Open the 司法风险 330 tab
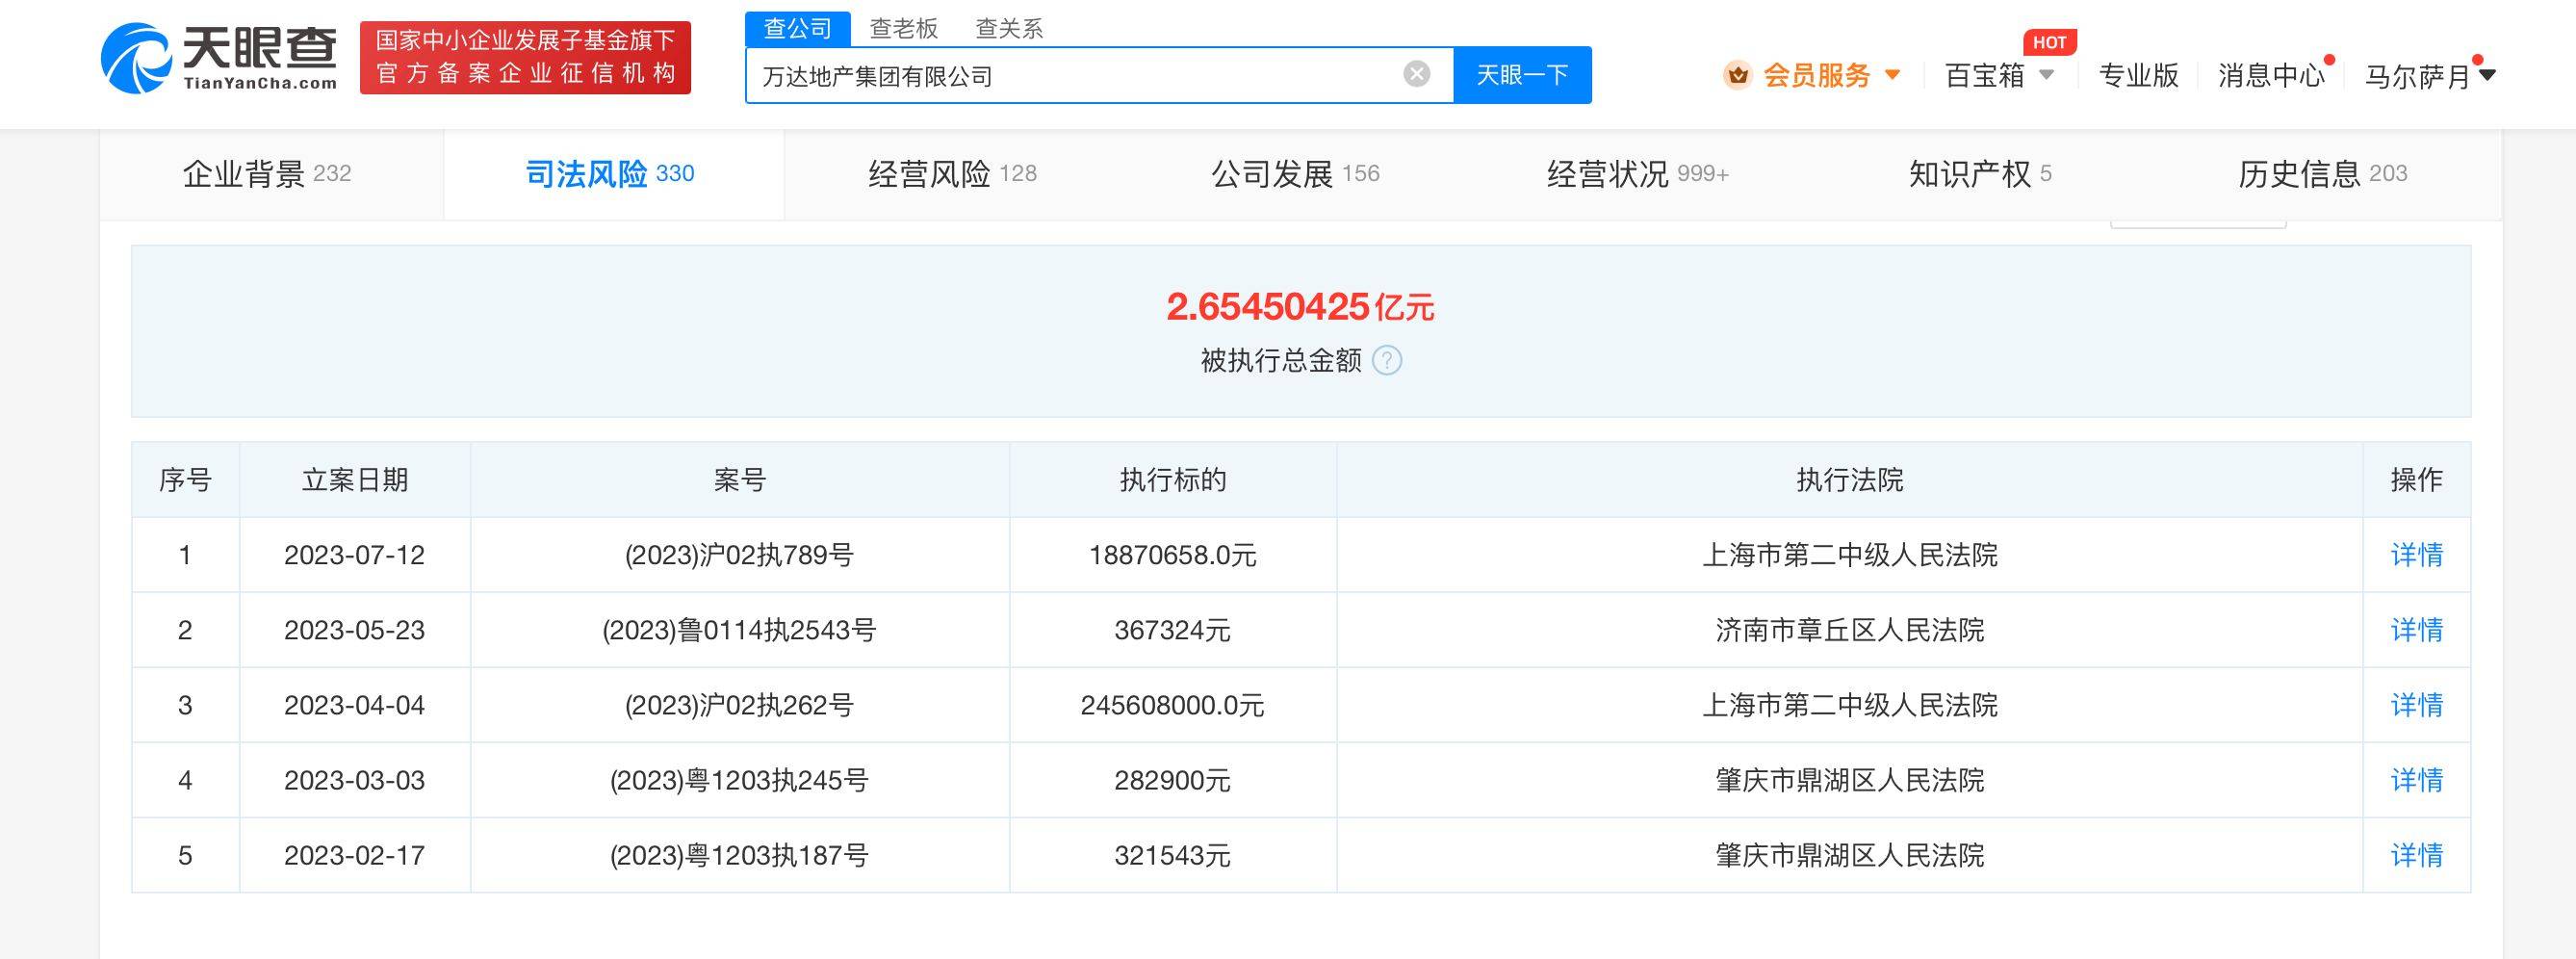The image size is (2576, 959). click(610, 174)
